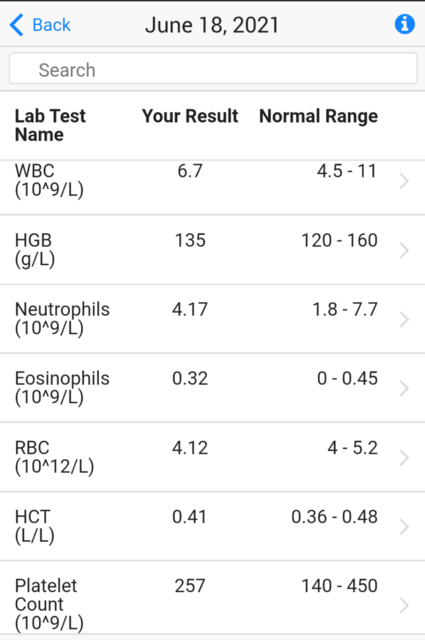Tap the Eosinophils normal range 0 - 0.45
This screenshot has width=425, height=640.
click(x=347, y=378)
